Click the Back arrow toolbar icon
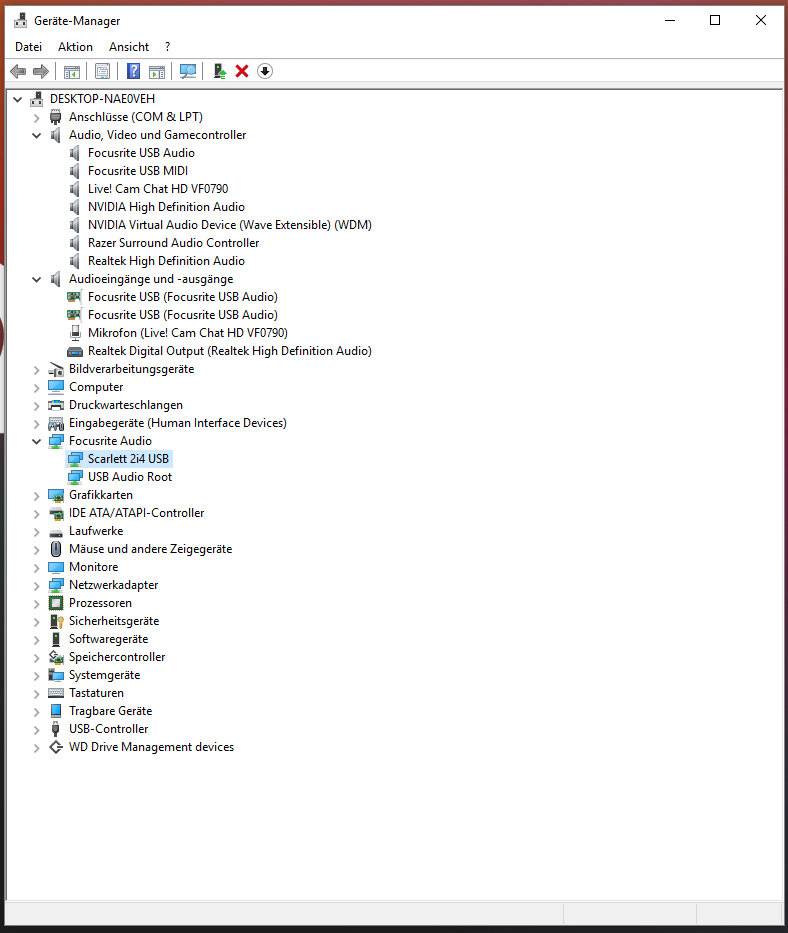Image resolution: width=788 pixels, height=933 pixels. [x=18, y=71]
